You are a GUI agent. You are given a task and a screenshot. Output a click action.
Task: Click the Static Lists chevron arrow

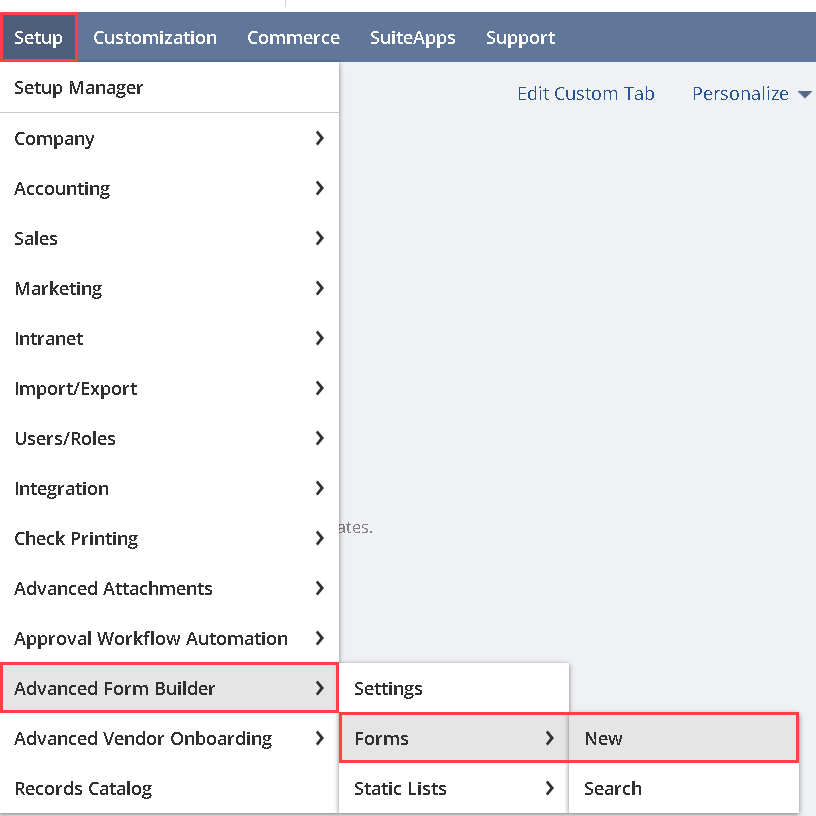(549, 789)
